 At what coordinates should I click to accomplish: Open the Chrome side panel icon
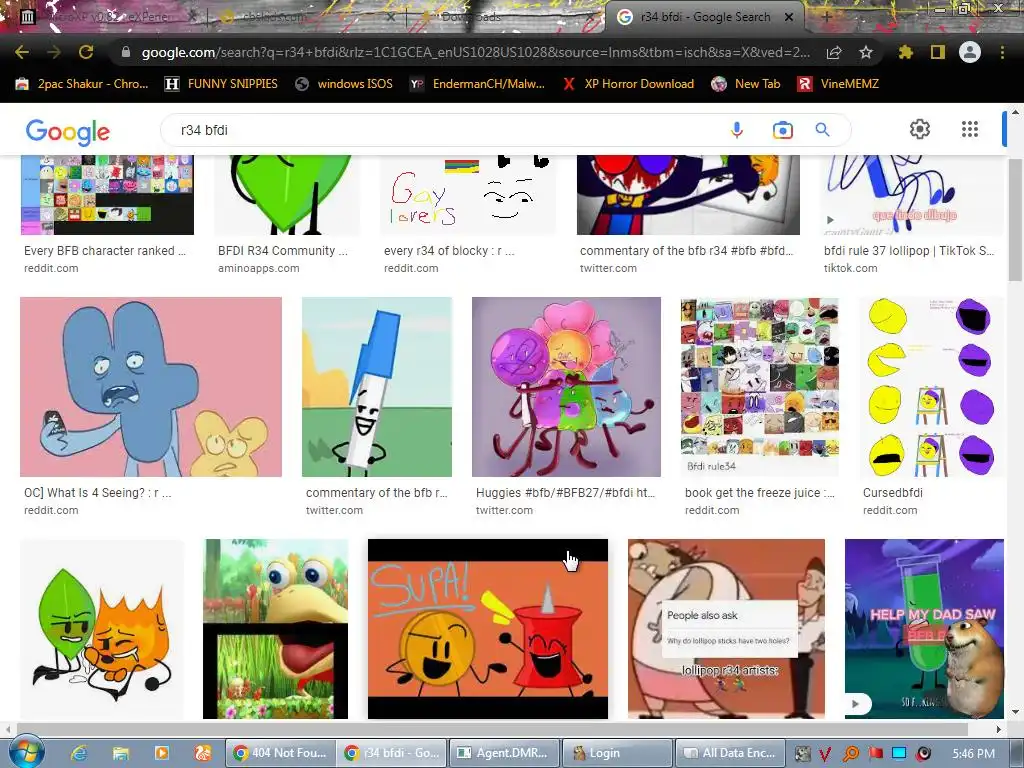[x=938, y=52]
